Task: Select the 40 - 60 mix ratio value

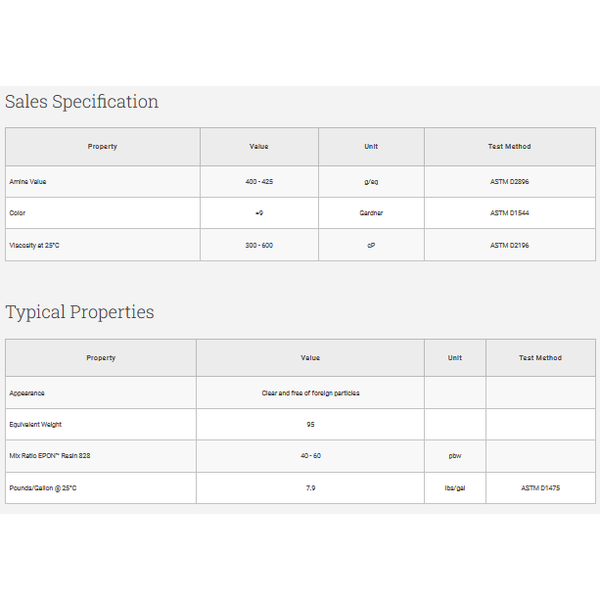Action: [x=310, y=456]
